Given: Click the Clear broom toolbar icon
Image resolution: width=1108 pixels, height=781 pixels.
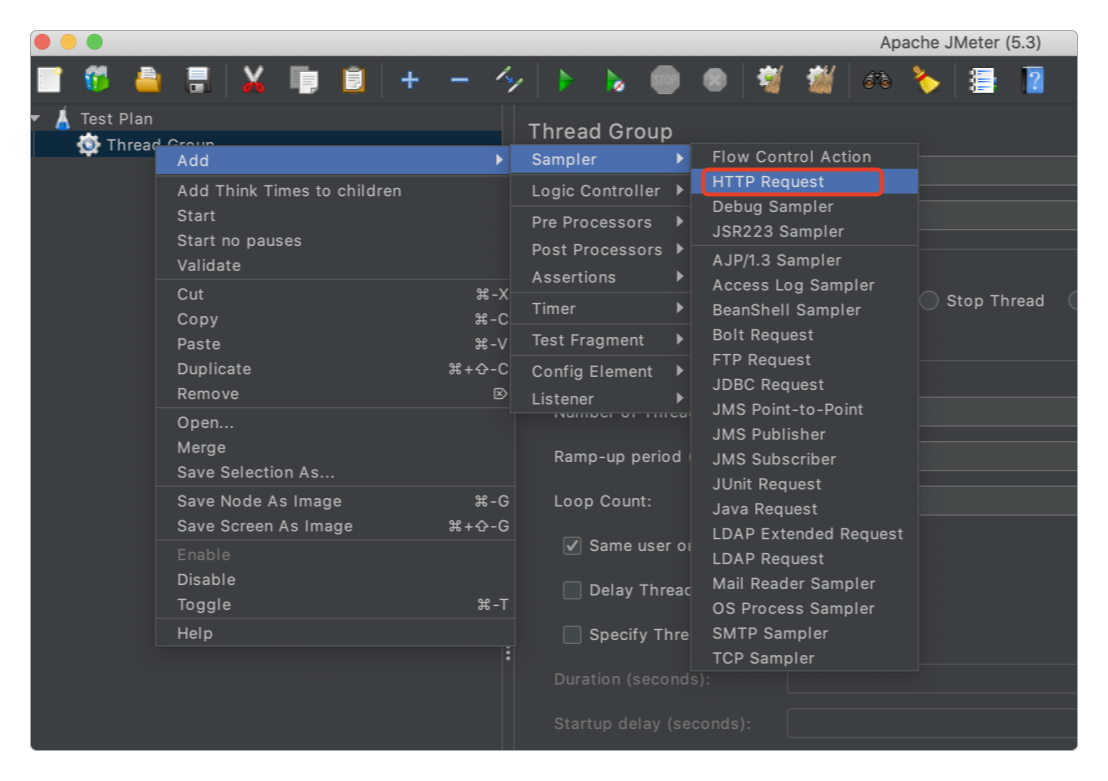Looking at the screenshot, I should click(770, 80).
